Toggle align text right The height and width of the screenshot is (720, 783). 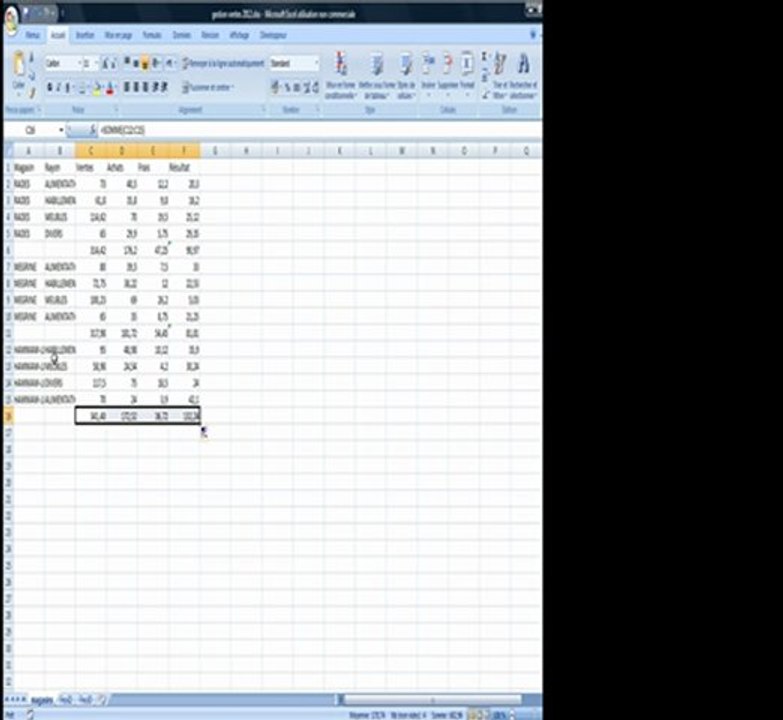[x=145, y=87]
